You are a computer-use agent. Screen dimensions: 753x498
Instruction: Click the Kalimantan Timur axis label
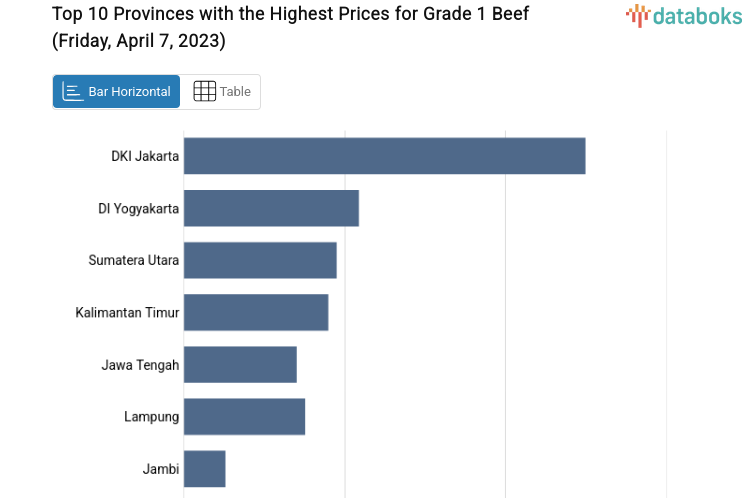click(x=127, y=312)
